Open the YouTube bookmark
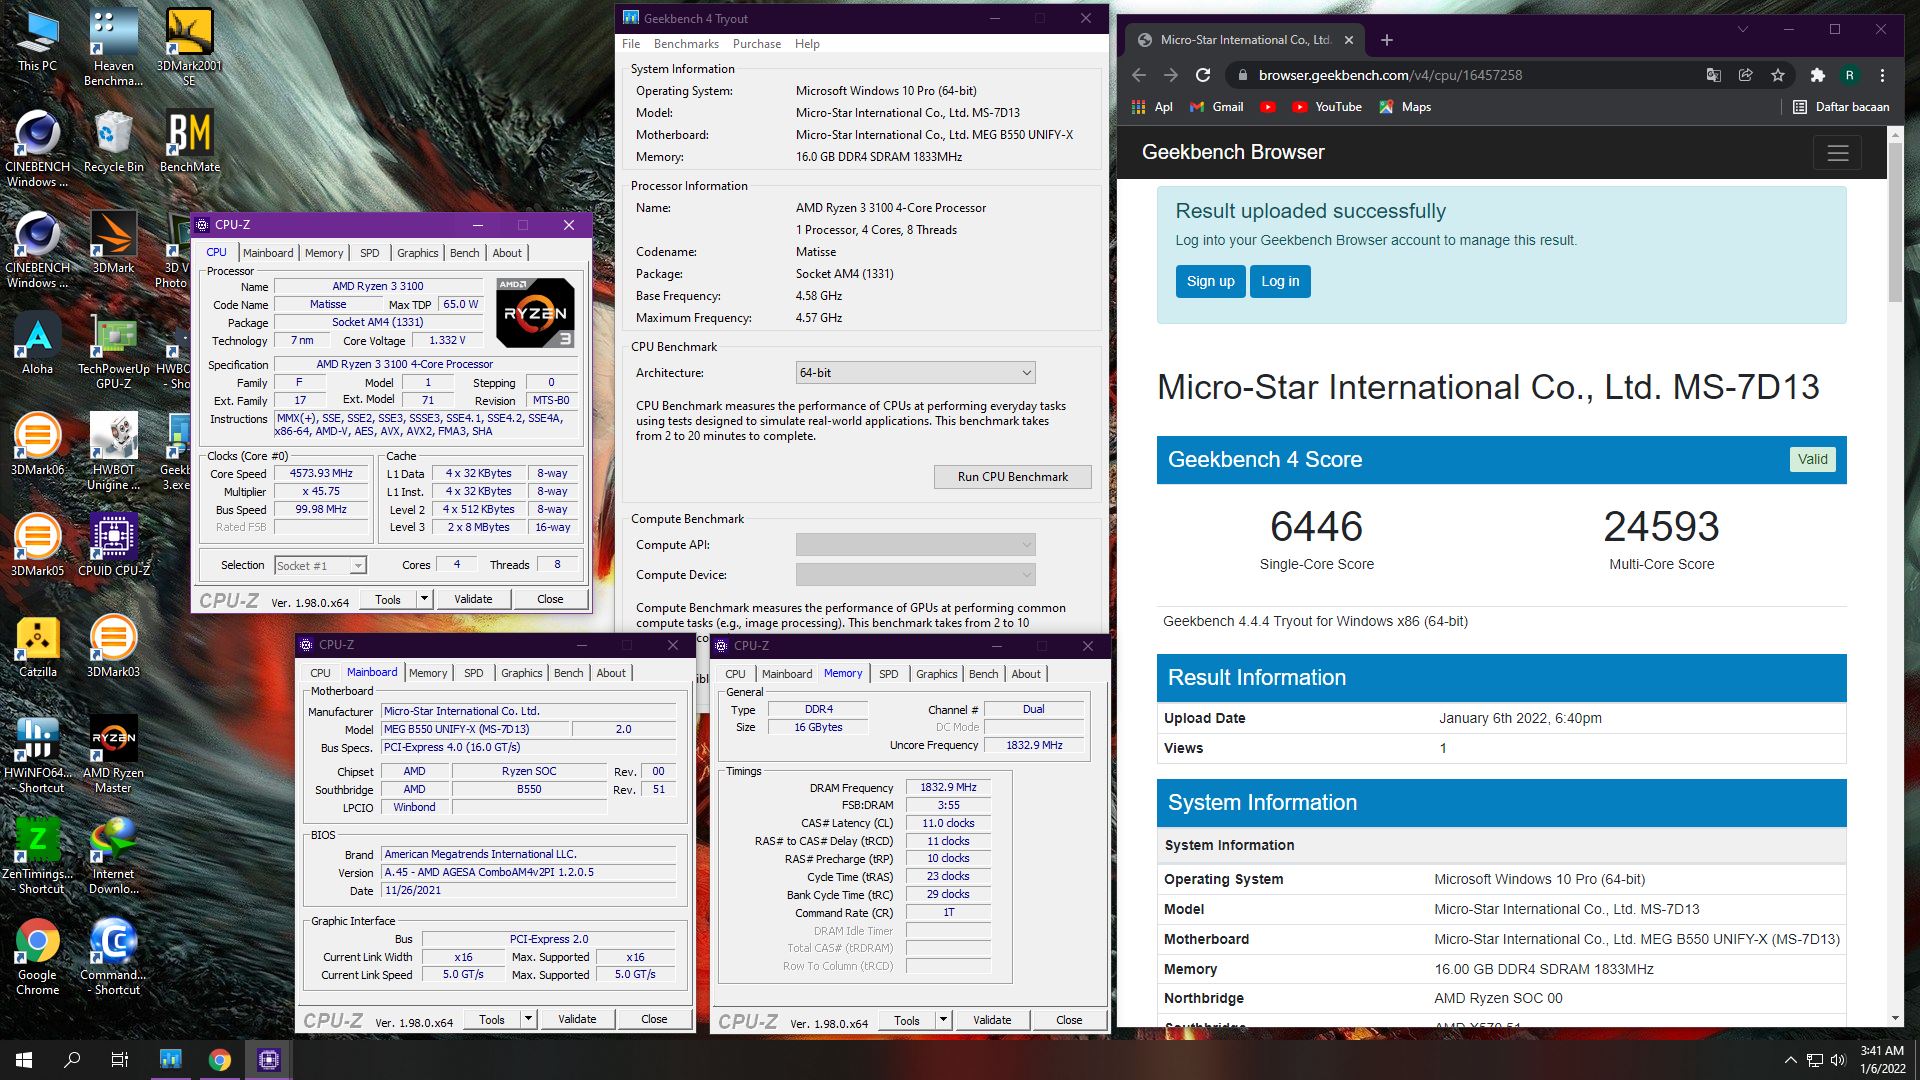1920x1080 pixels. tap(1327, 107)
